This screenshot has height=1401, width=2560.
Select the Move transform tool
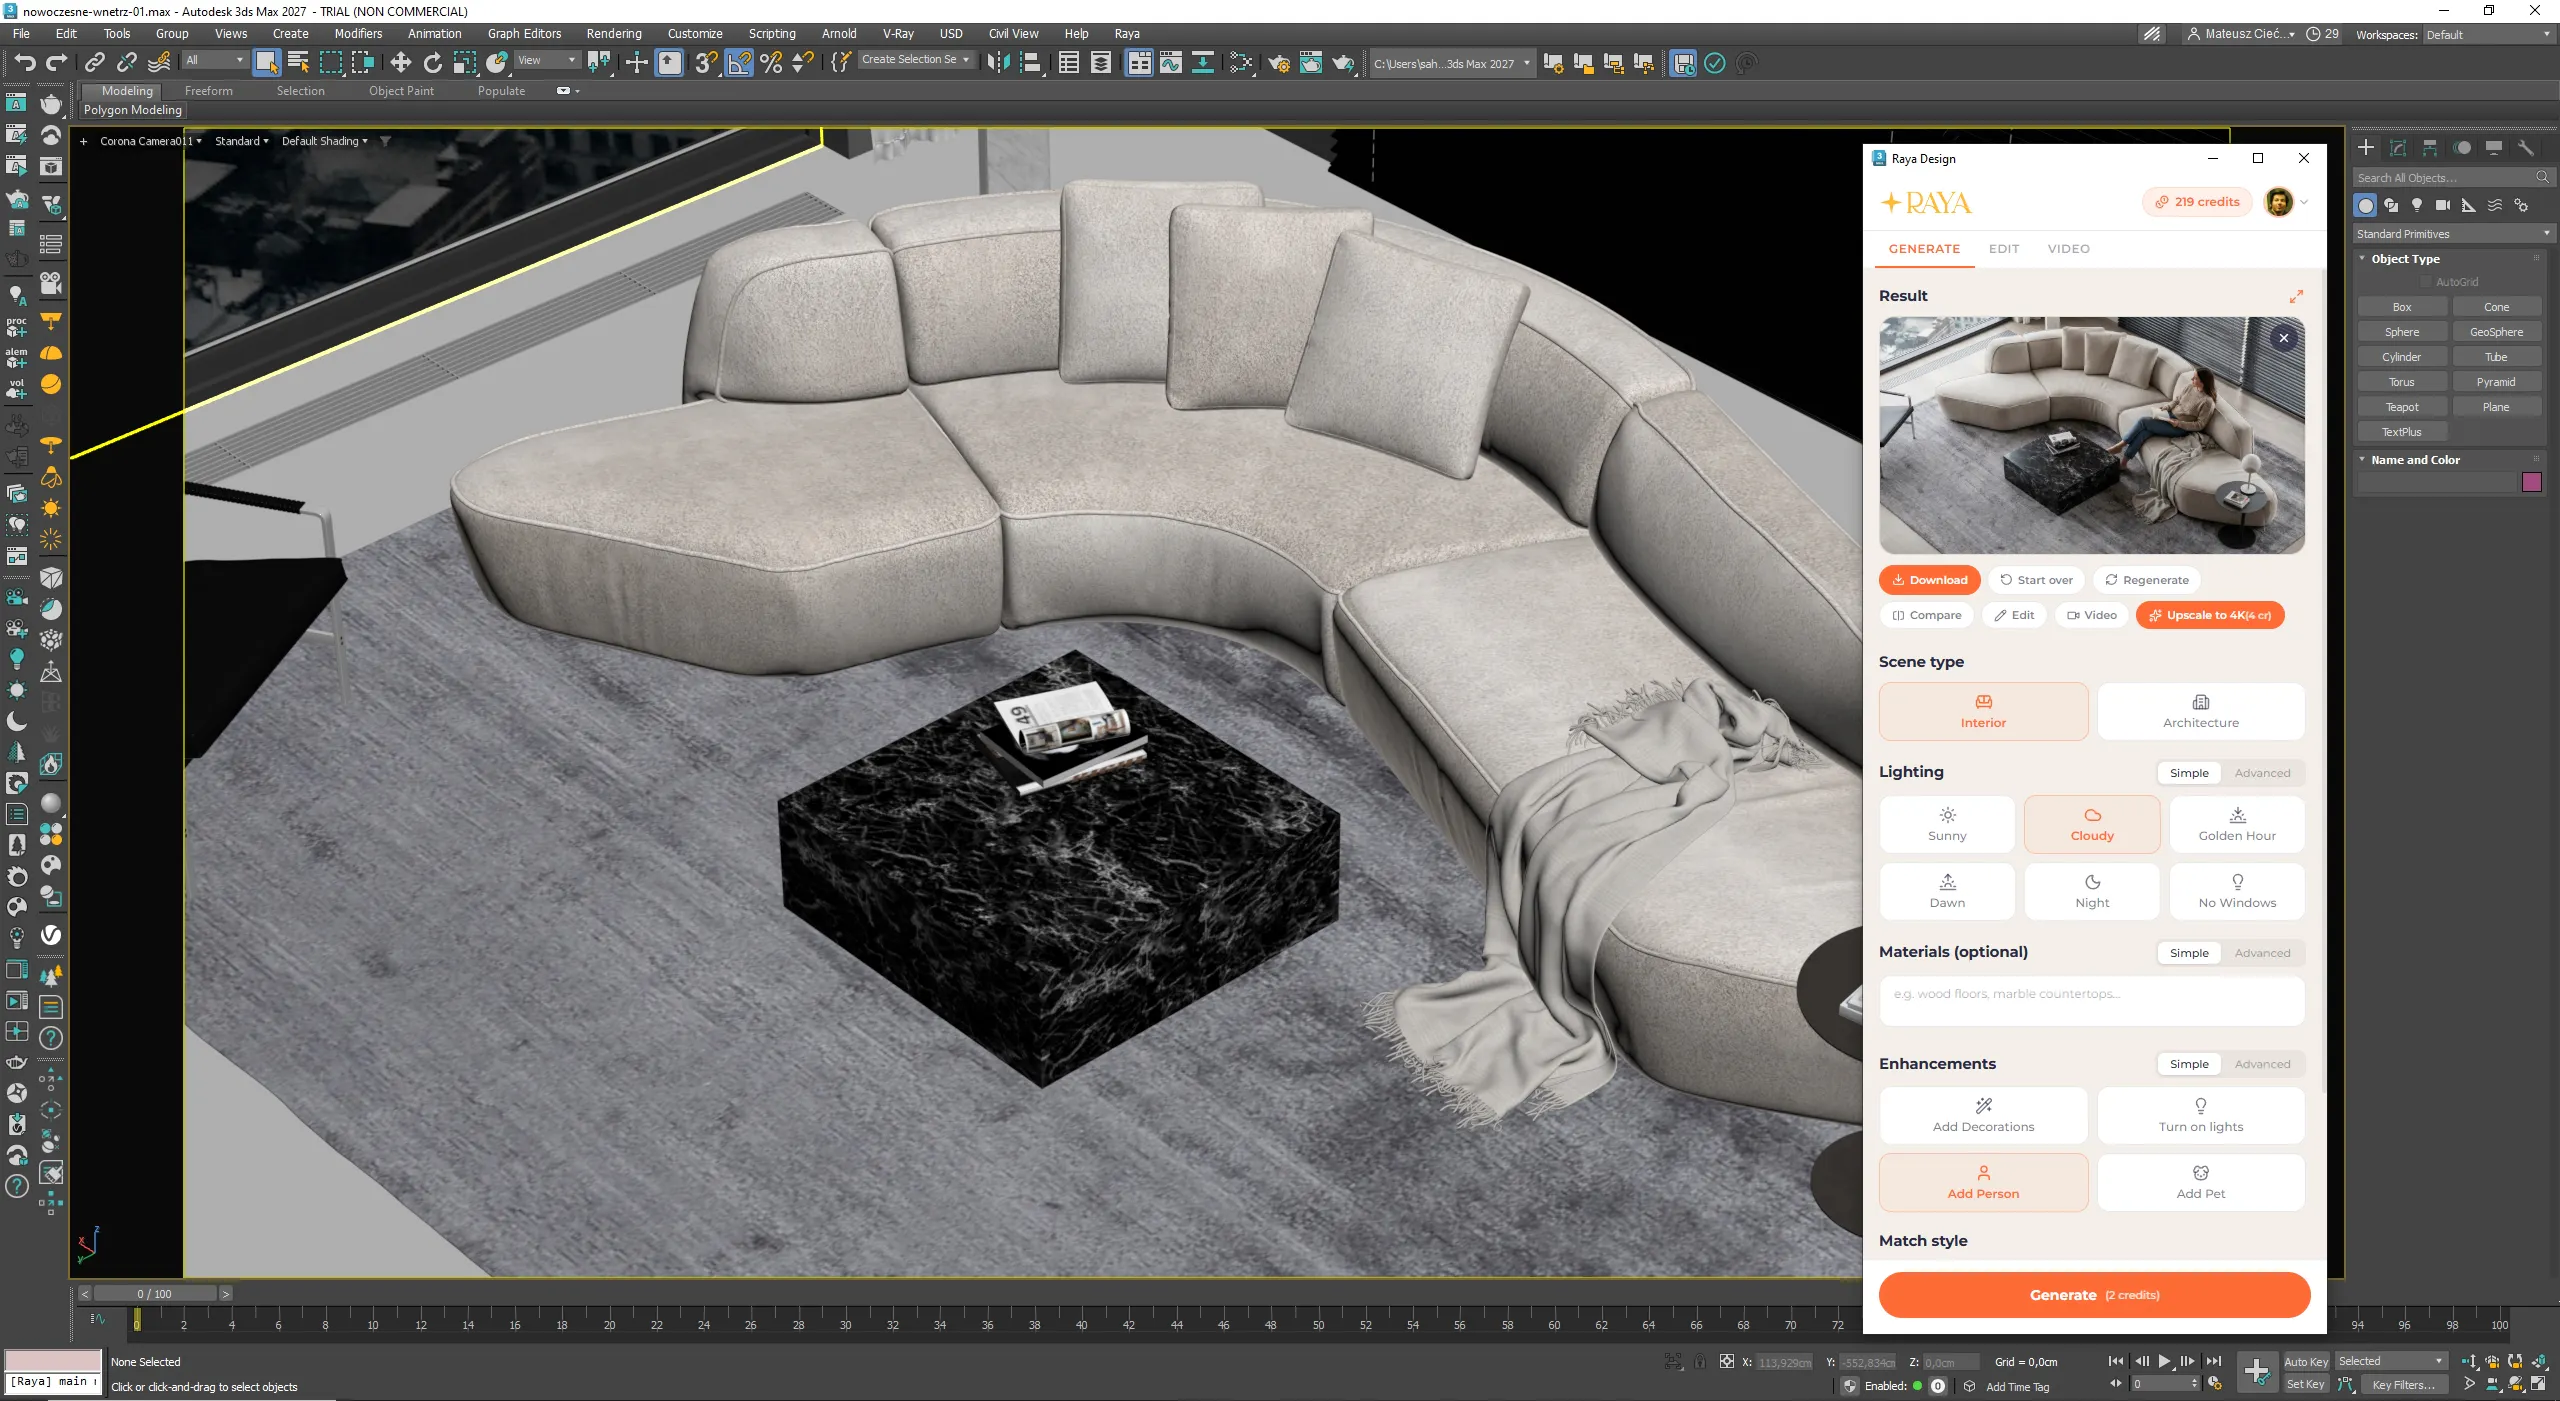[x=400, y=63]
